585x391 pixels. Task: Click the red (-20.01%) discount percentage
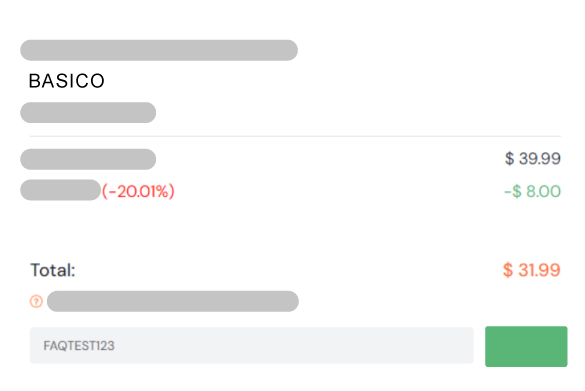tap(138, 191)
